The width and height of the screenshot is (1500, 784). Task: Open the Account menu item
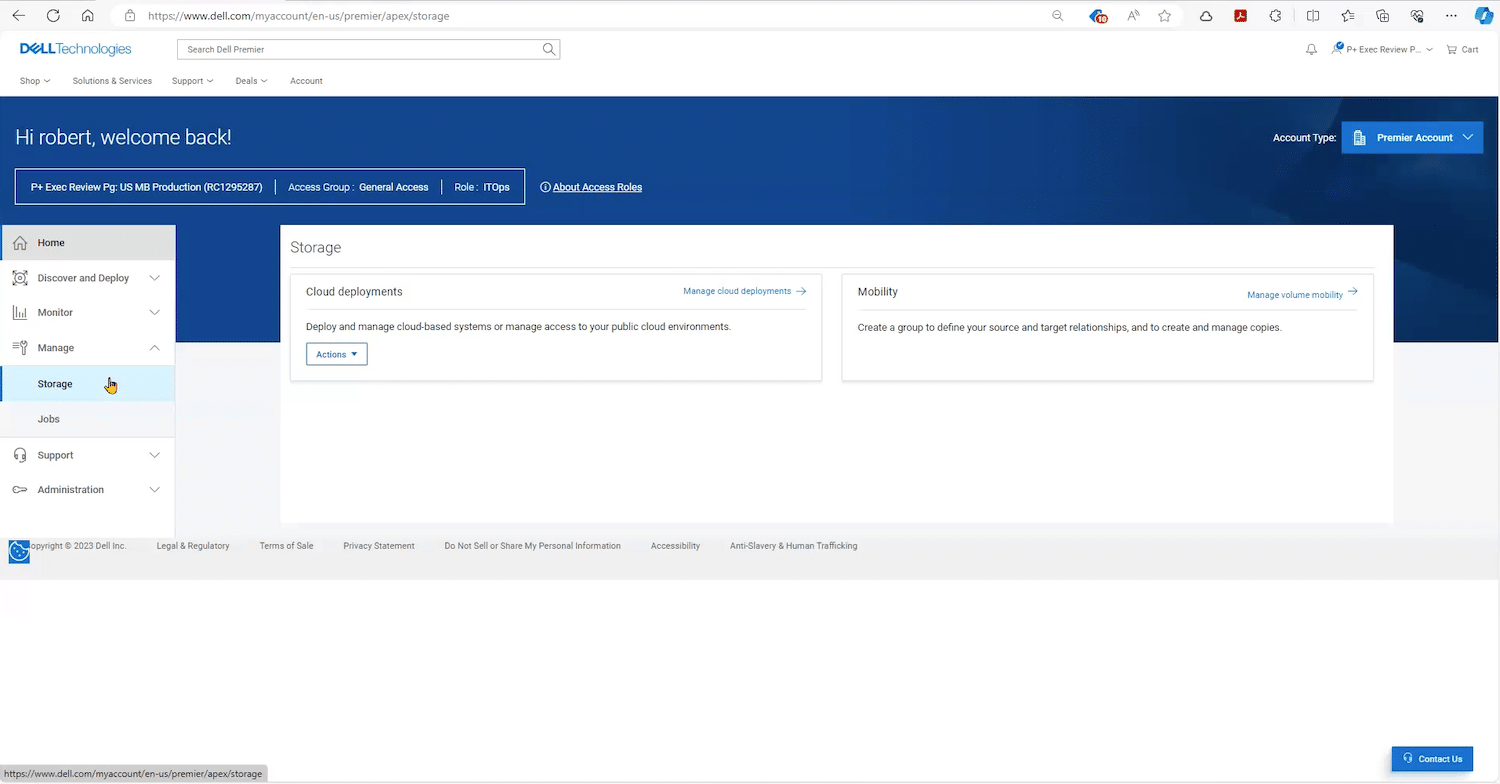[x=306, y=81]
